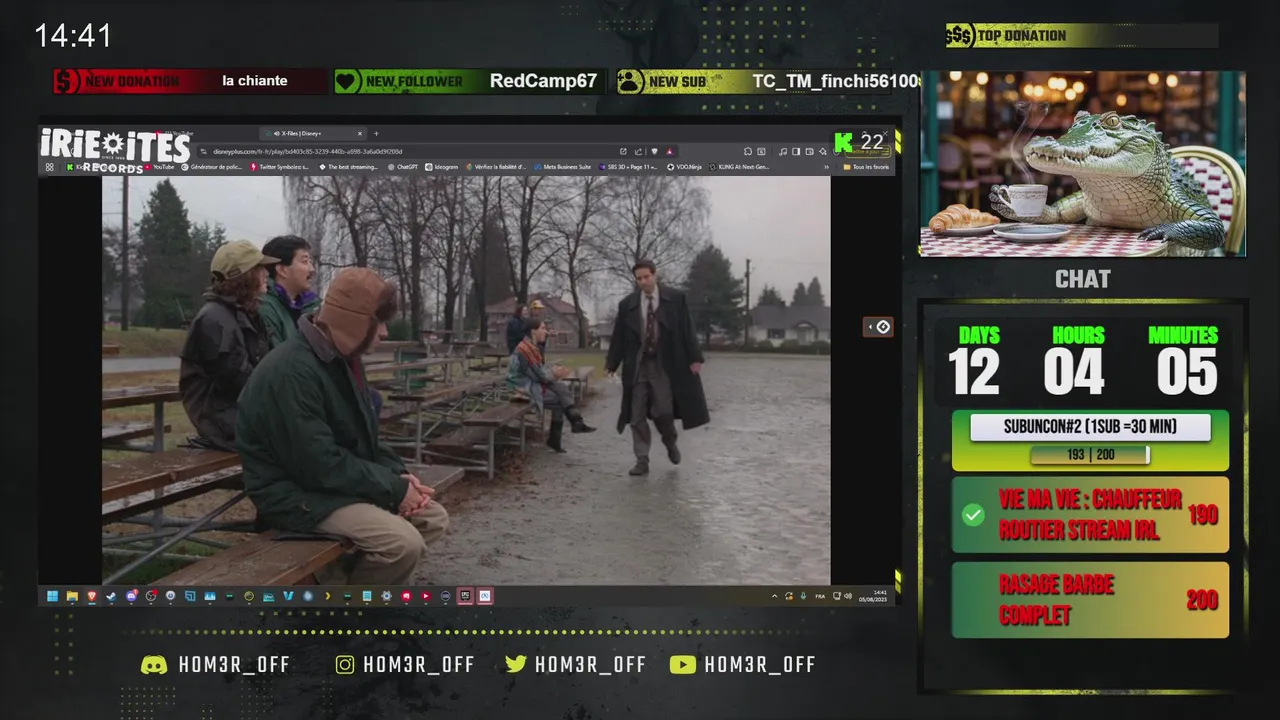Screen dimensions: 1280x720
Task: Click the Kick logo next to 22
Action: pyautogui.click(x=844, y=142)
